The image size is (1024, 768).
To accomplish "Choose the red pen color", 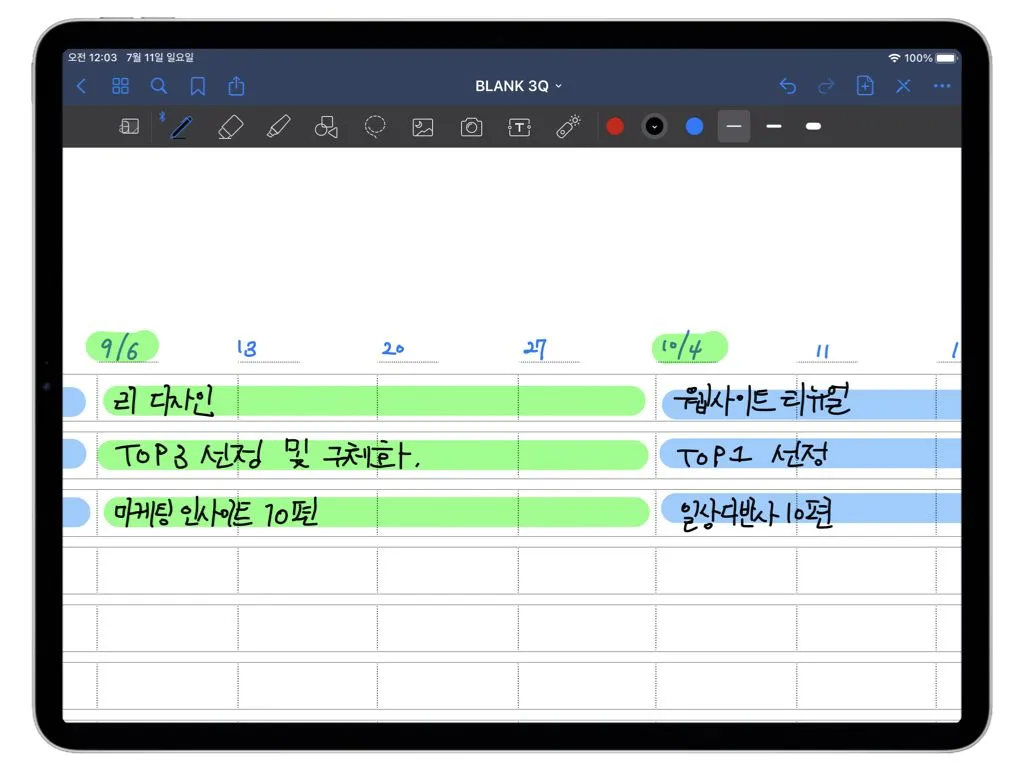I will point(615,126).
